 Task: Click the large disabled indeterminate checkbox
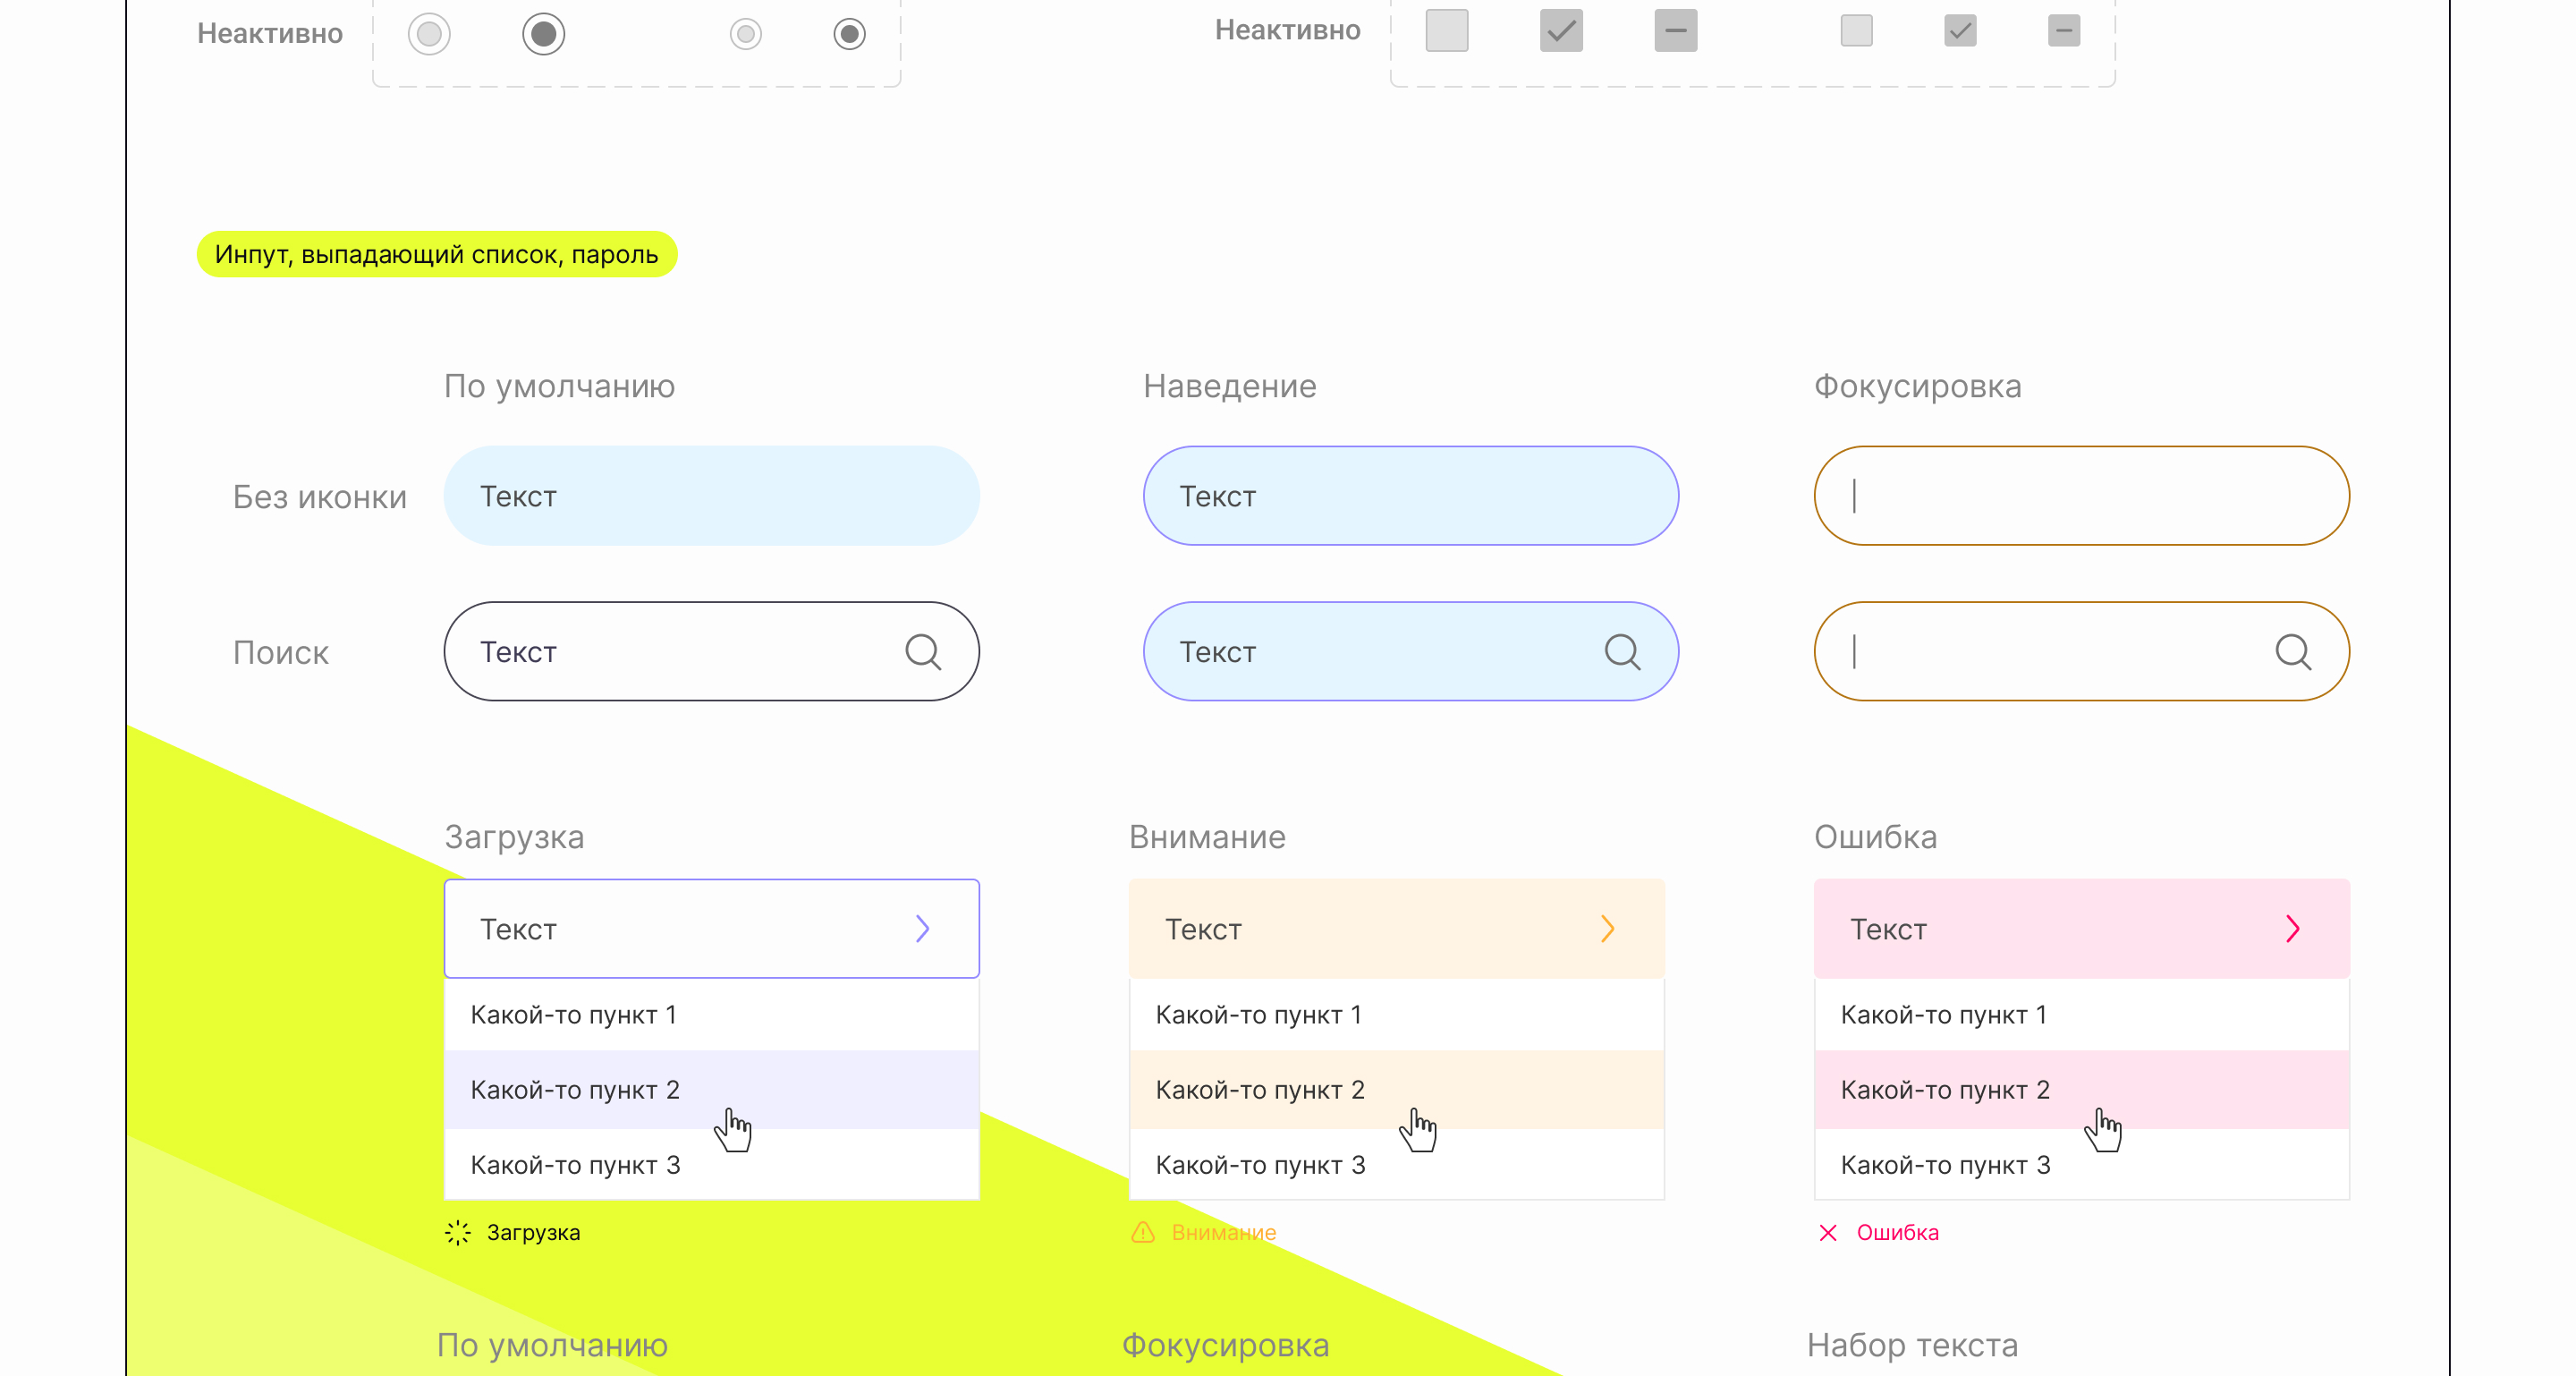[x=1675, y=31]
